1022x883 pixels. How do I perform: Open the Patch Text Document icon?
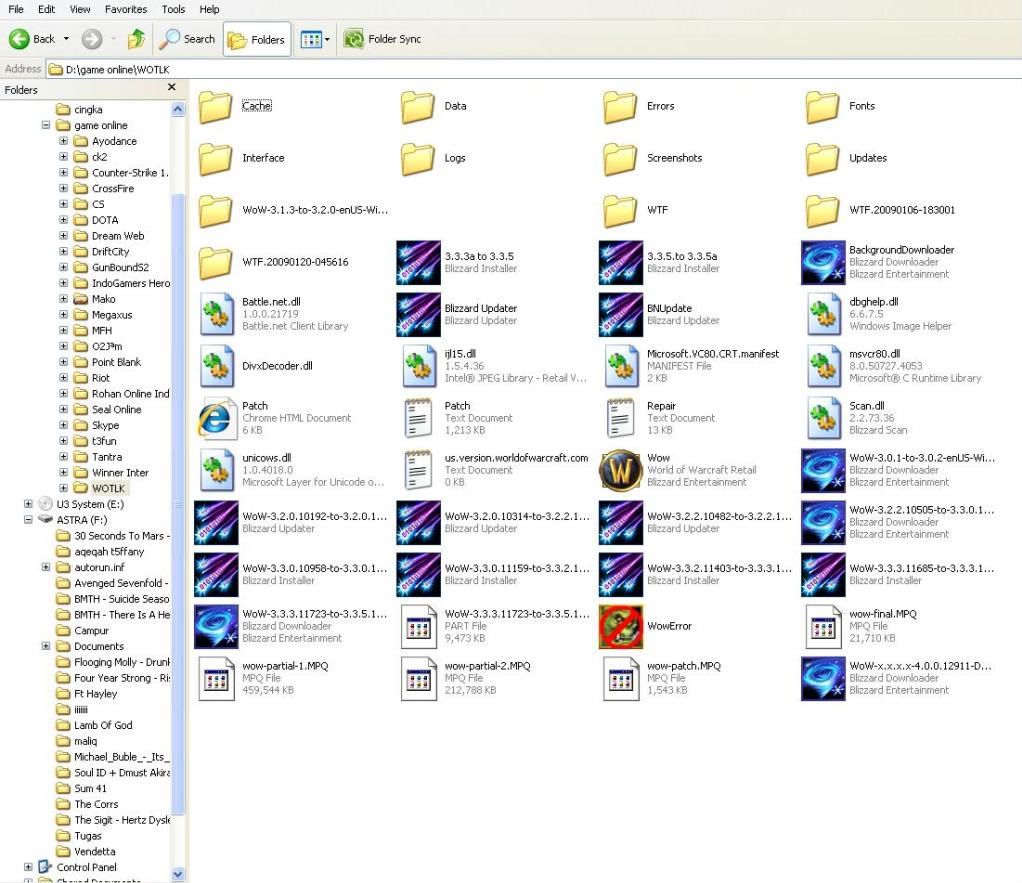tap(418, 418)
